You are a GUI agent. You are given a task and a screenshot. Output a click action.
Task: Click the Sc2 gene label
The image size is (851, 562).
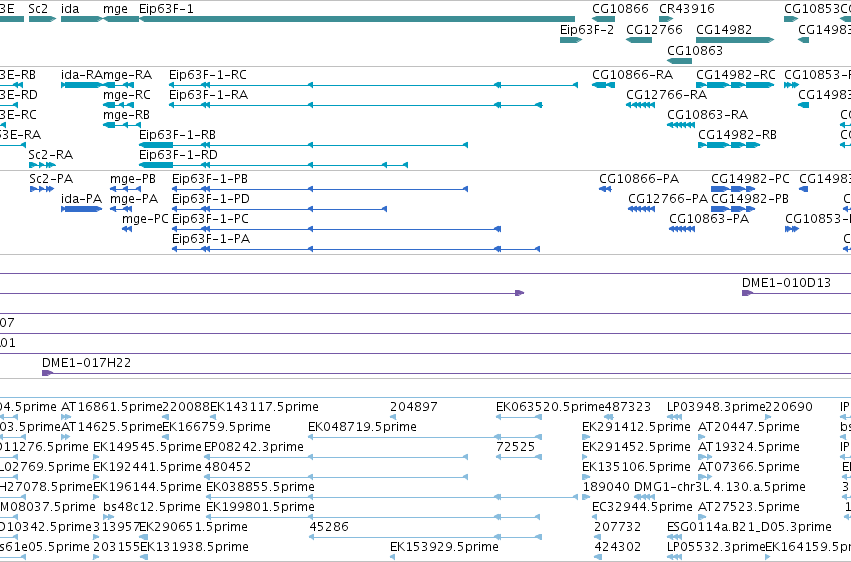pos(38,9)
